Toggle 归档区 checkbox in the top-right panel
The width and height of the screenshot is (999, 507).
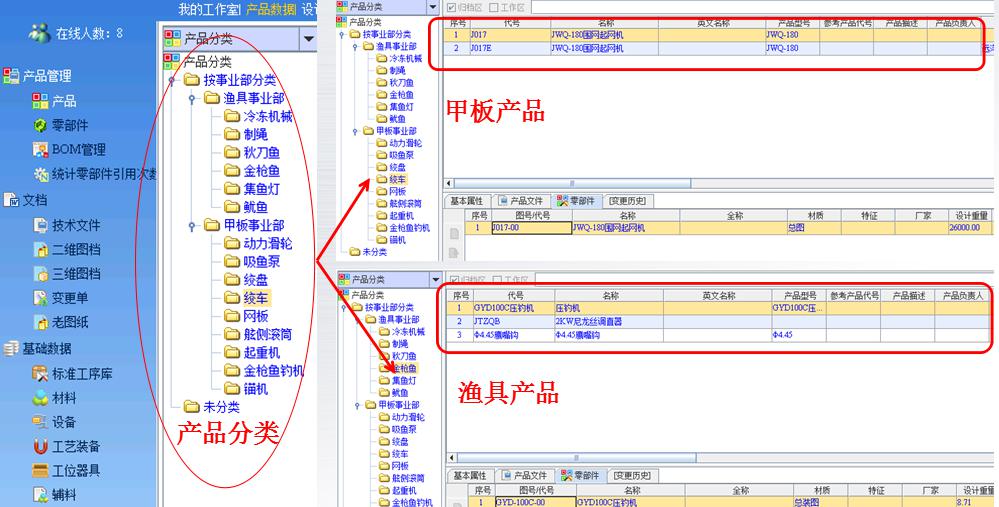[452, 8]
